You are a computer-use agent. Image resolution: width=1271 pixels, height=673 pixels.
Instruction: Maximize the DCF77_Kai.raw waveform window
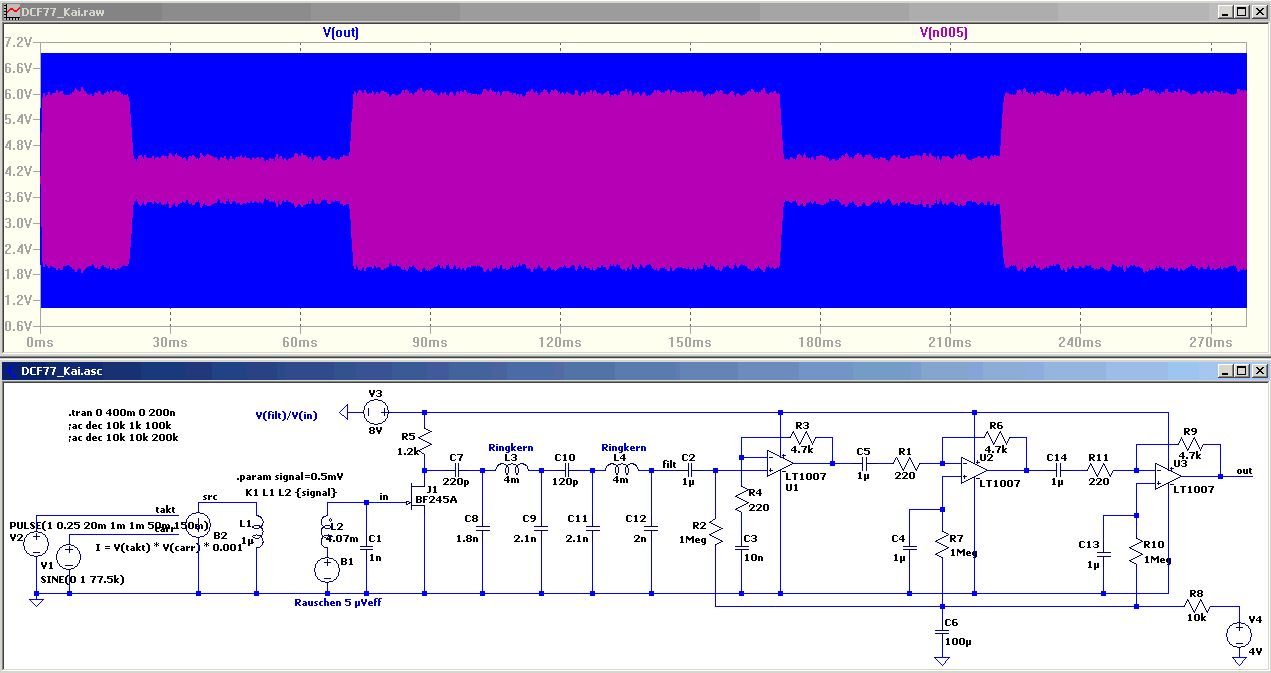1242,11
